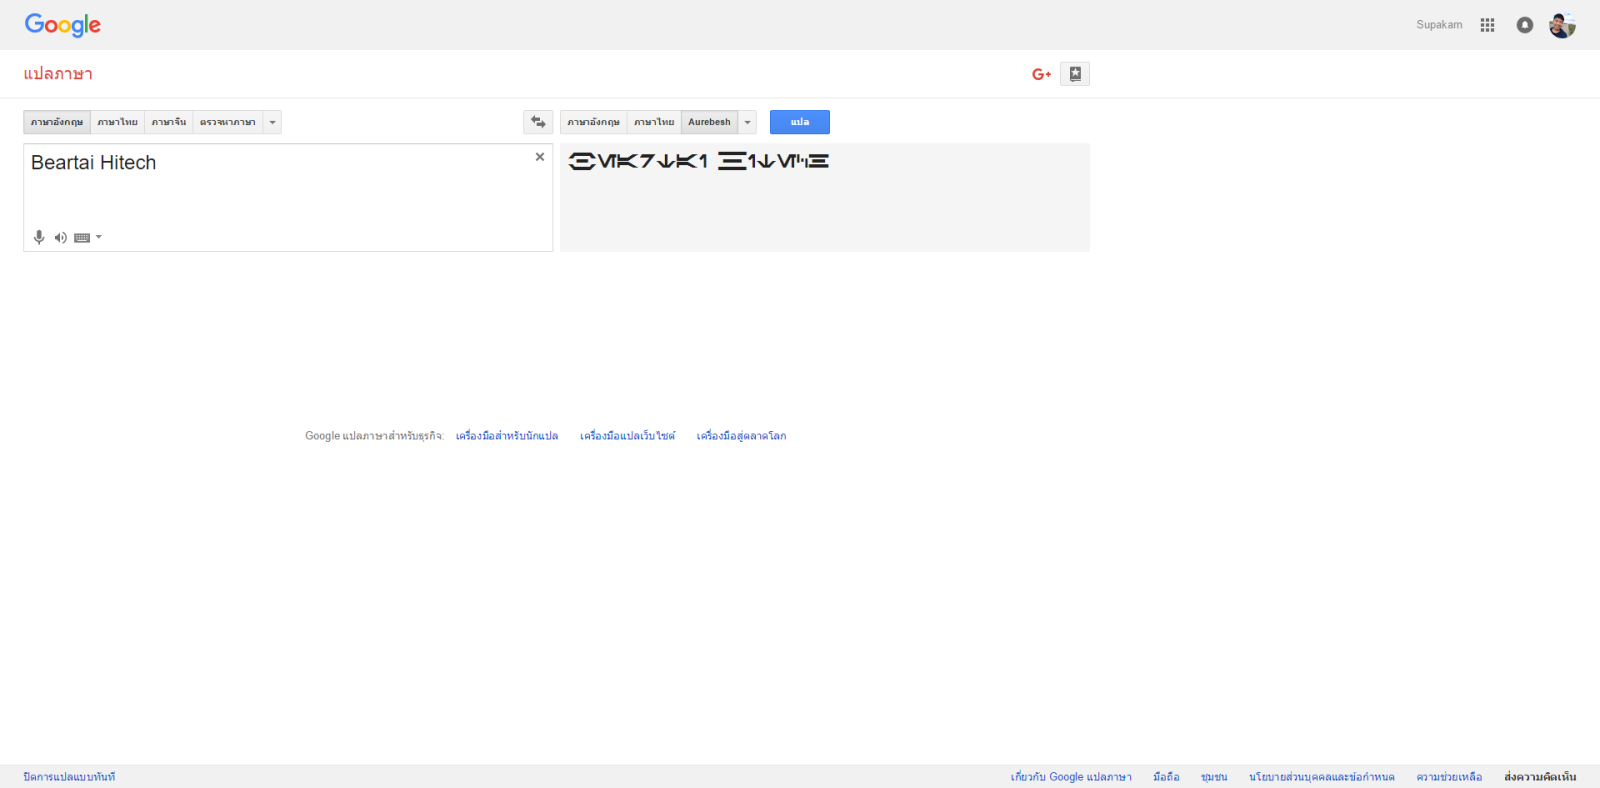Click the microphone voice input icon
Viewport: 1600px width, 788px height.
pyautogui.click(x=39, y=237)
